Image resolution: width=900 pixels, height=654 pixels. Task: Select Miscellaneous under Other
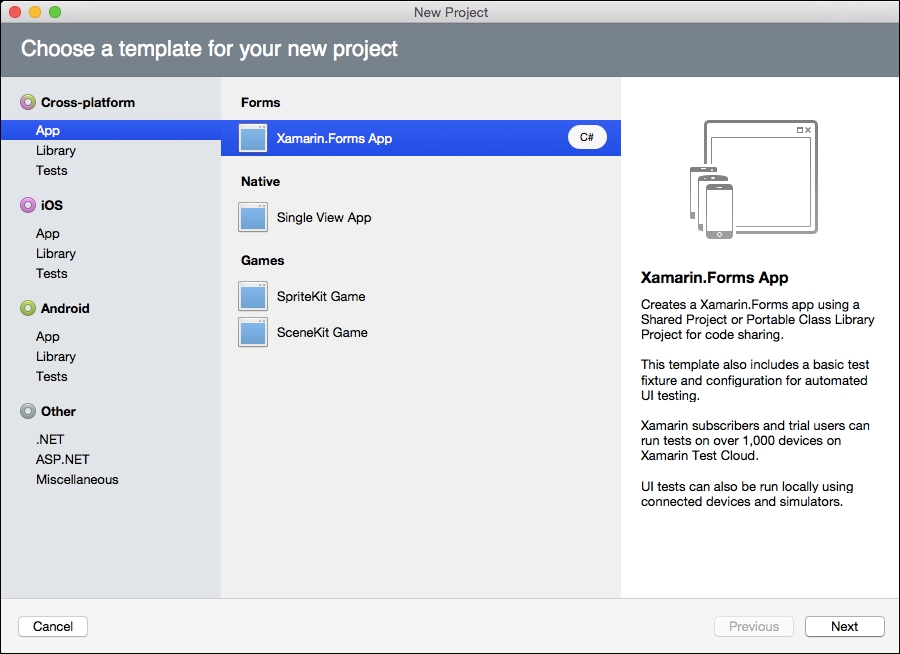click(77, 479)
